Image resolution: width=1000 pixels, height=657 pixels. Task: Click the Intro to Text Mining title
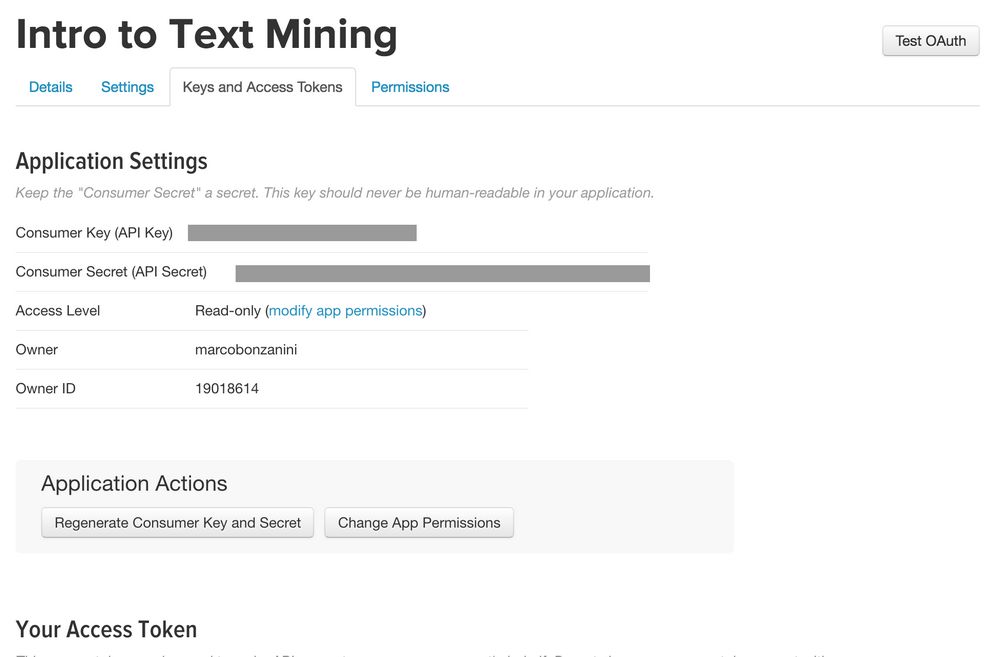[x=207, y=35]
